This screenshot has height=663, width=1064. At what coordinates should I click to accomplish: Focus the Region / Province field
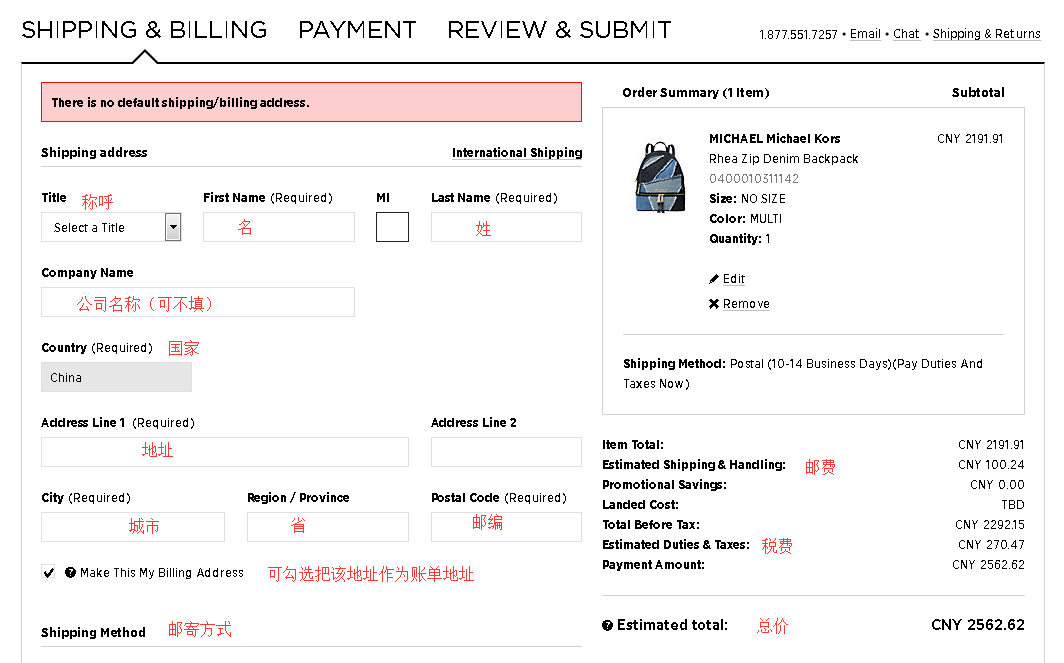click(x=328, y=527)
